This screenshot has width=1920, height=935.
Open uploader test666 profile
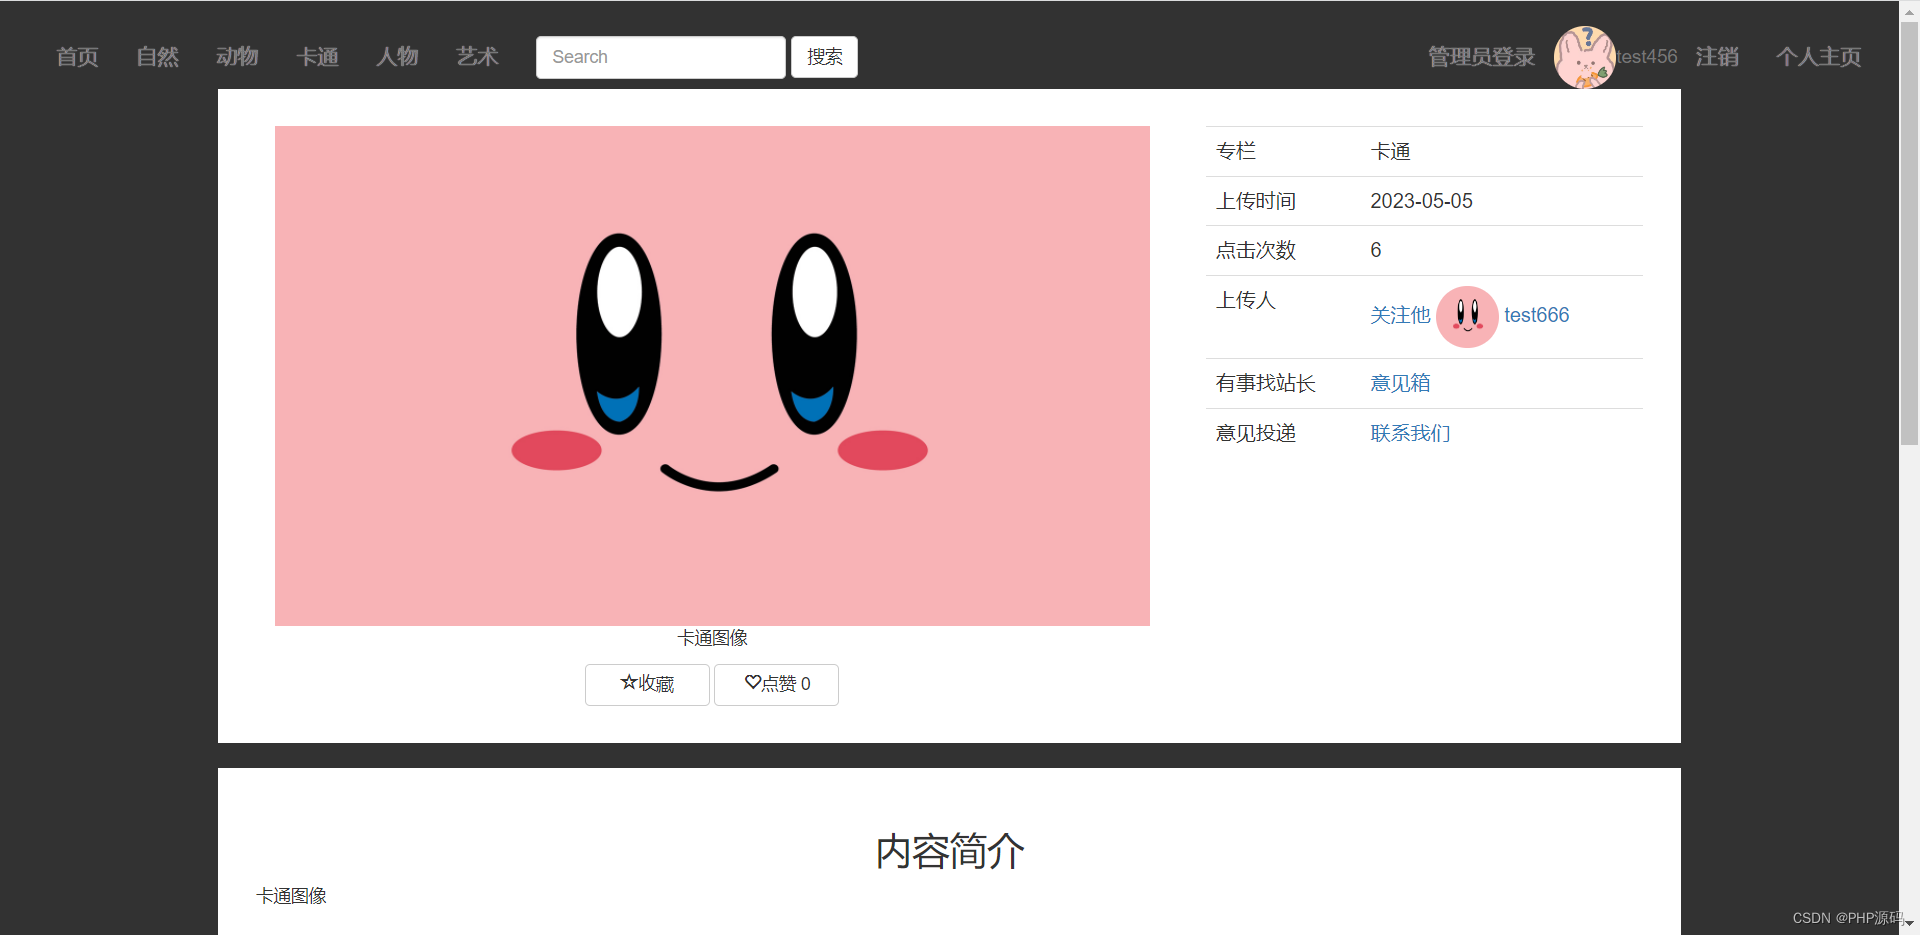click(1536, 316)
